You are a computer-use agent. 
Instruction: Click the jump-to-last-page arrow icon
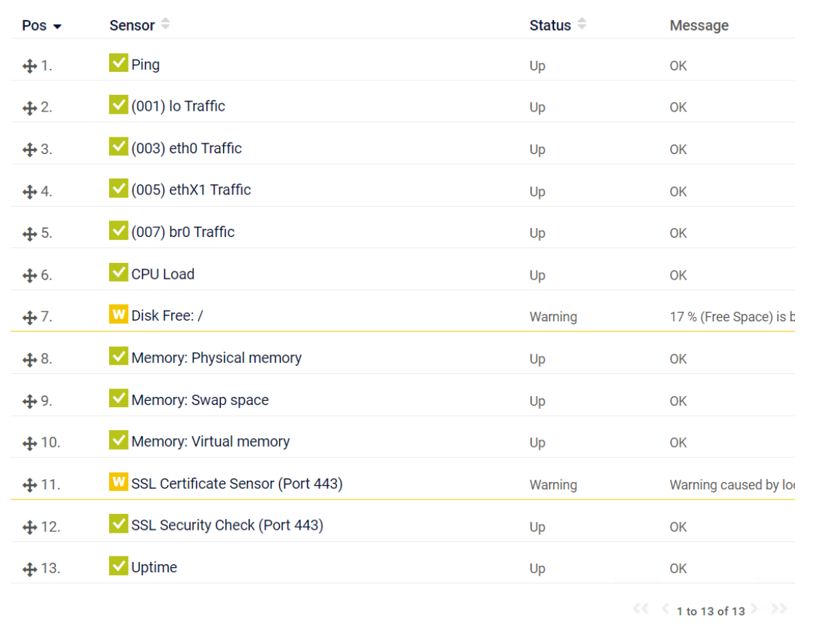pos(780,609)
